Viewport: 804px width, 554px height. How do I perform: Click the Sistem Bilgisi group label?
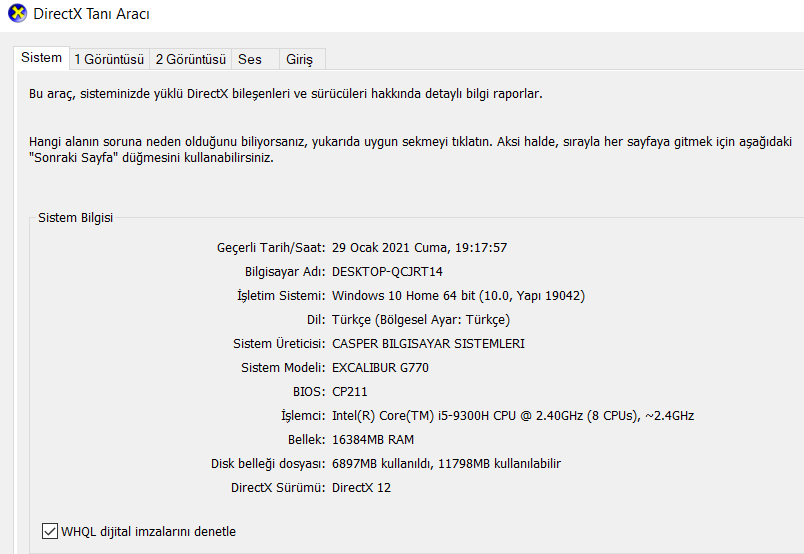pos(75,217)
